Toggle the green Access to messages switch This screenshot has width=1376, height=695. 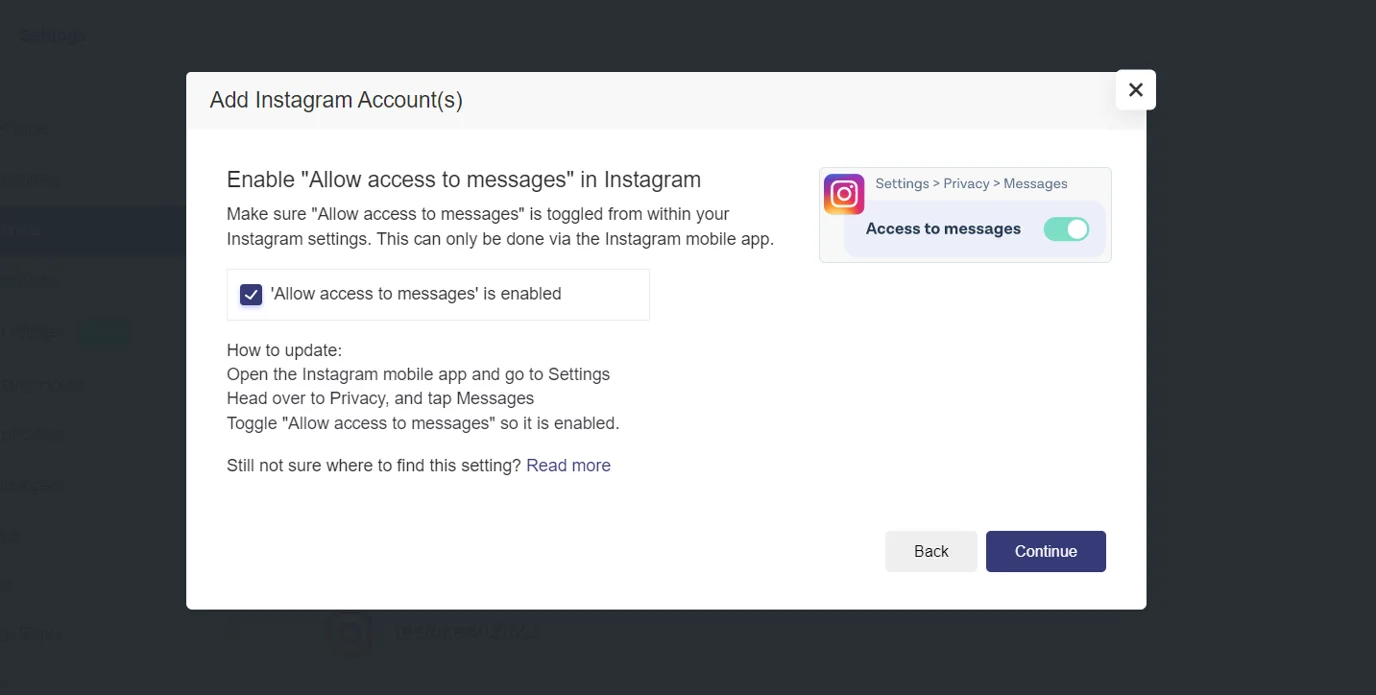(1066, 229)
